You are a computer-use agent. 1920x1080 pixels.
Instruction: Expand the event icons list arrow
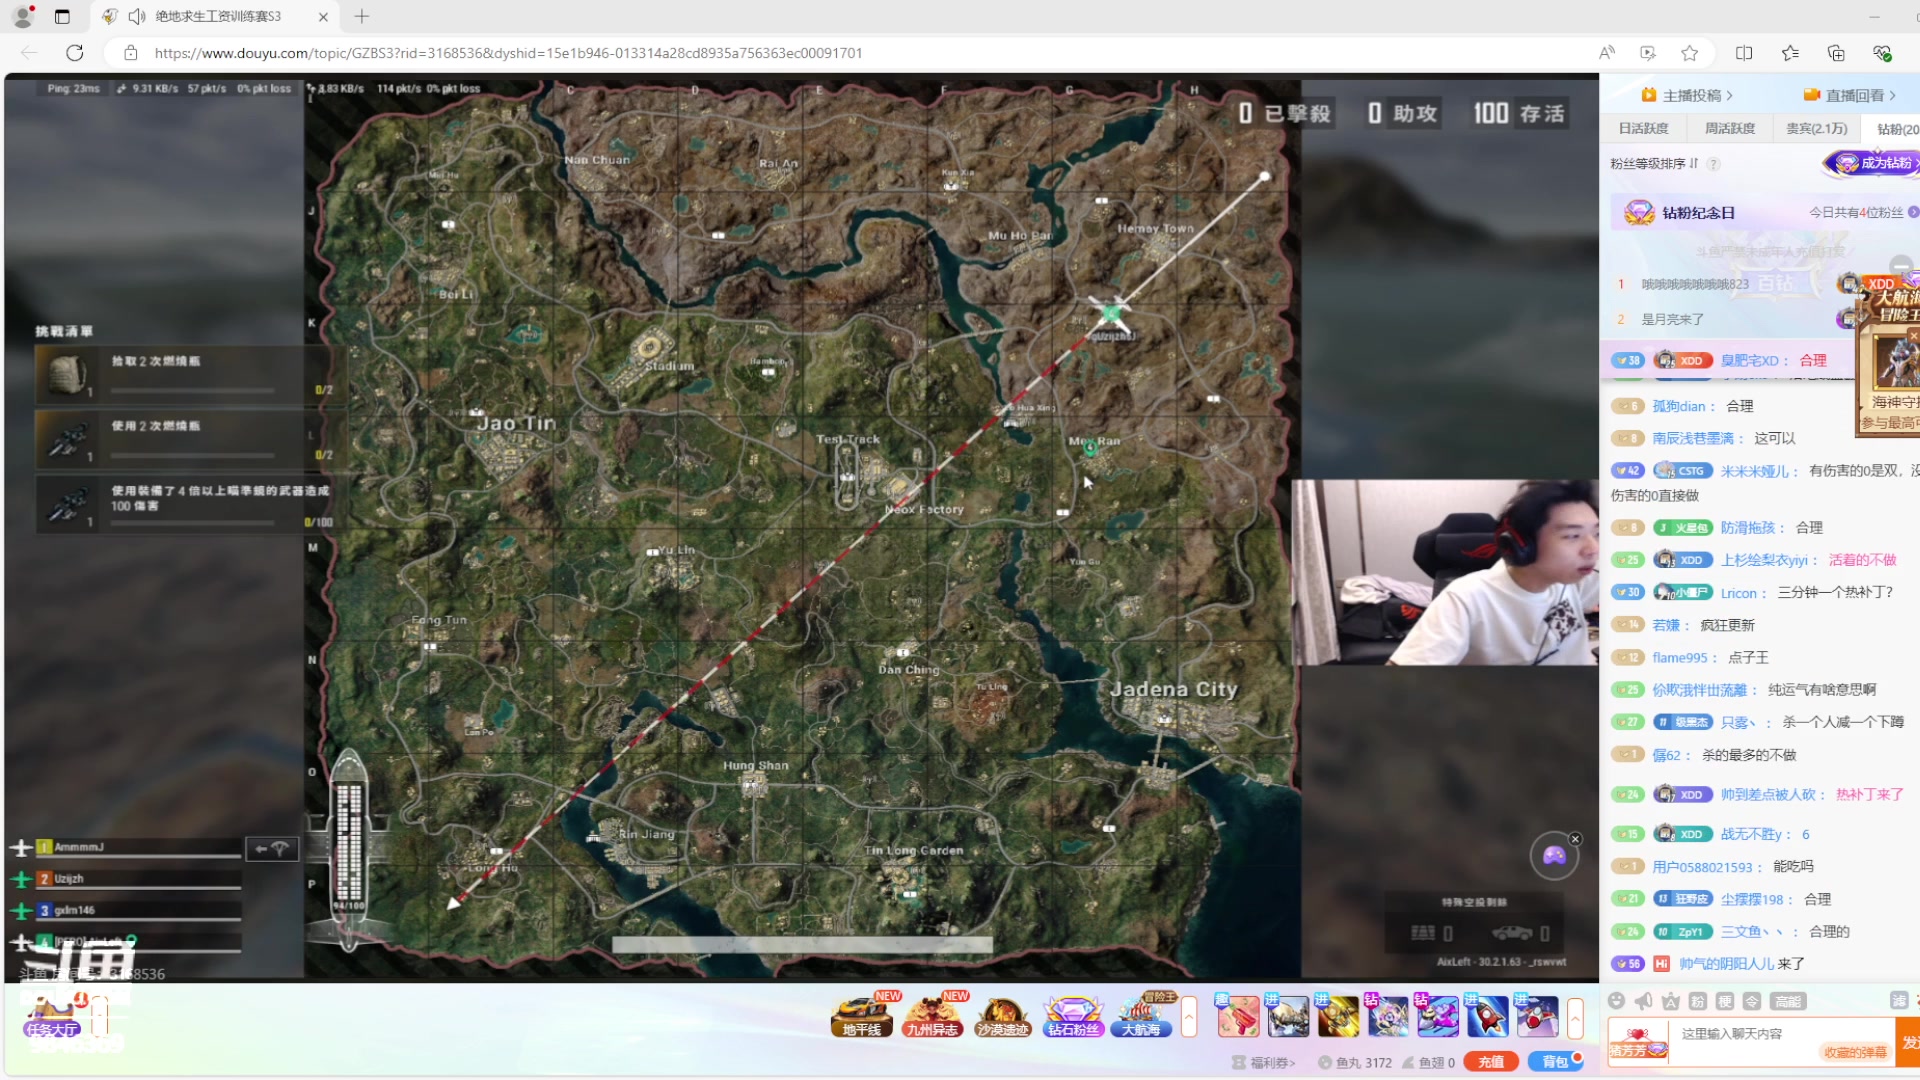[1189, 1018]
